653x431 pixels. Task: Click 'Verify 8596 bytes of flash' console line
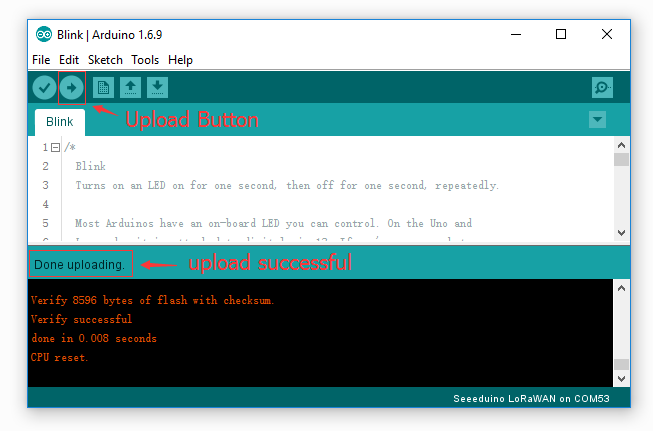coord(152,300)
